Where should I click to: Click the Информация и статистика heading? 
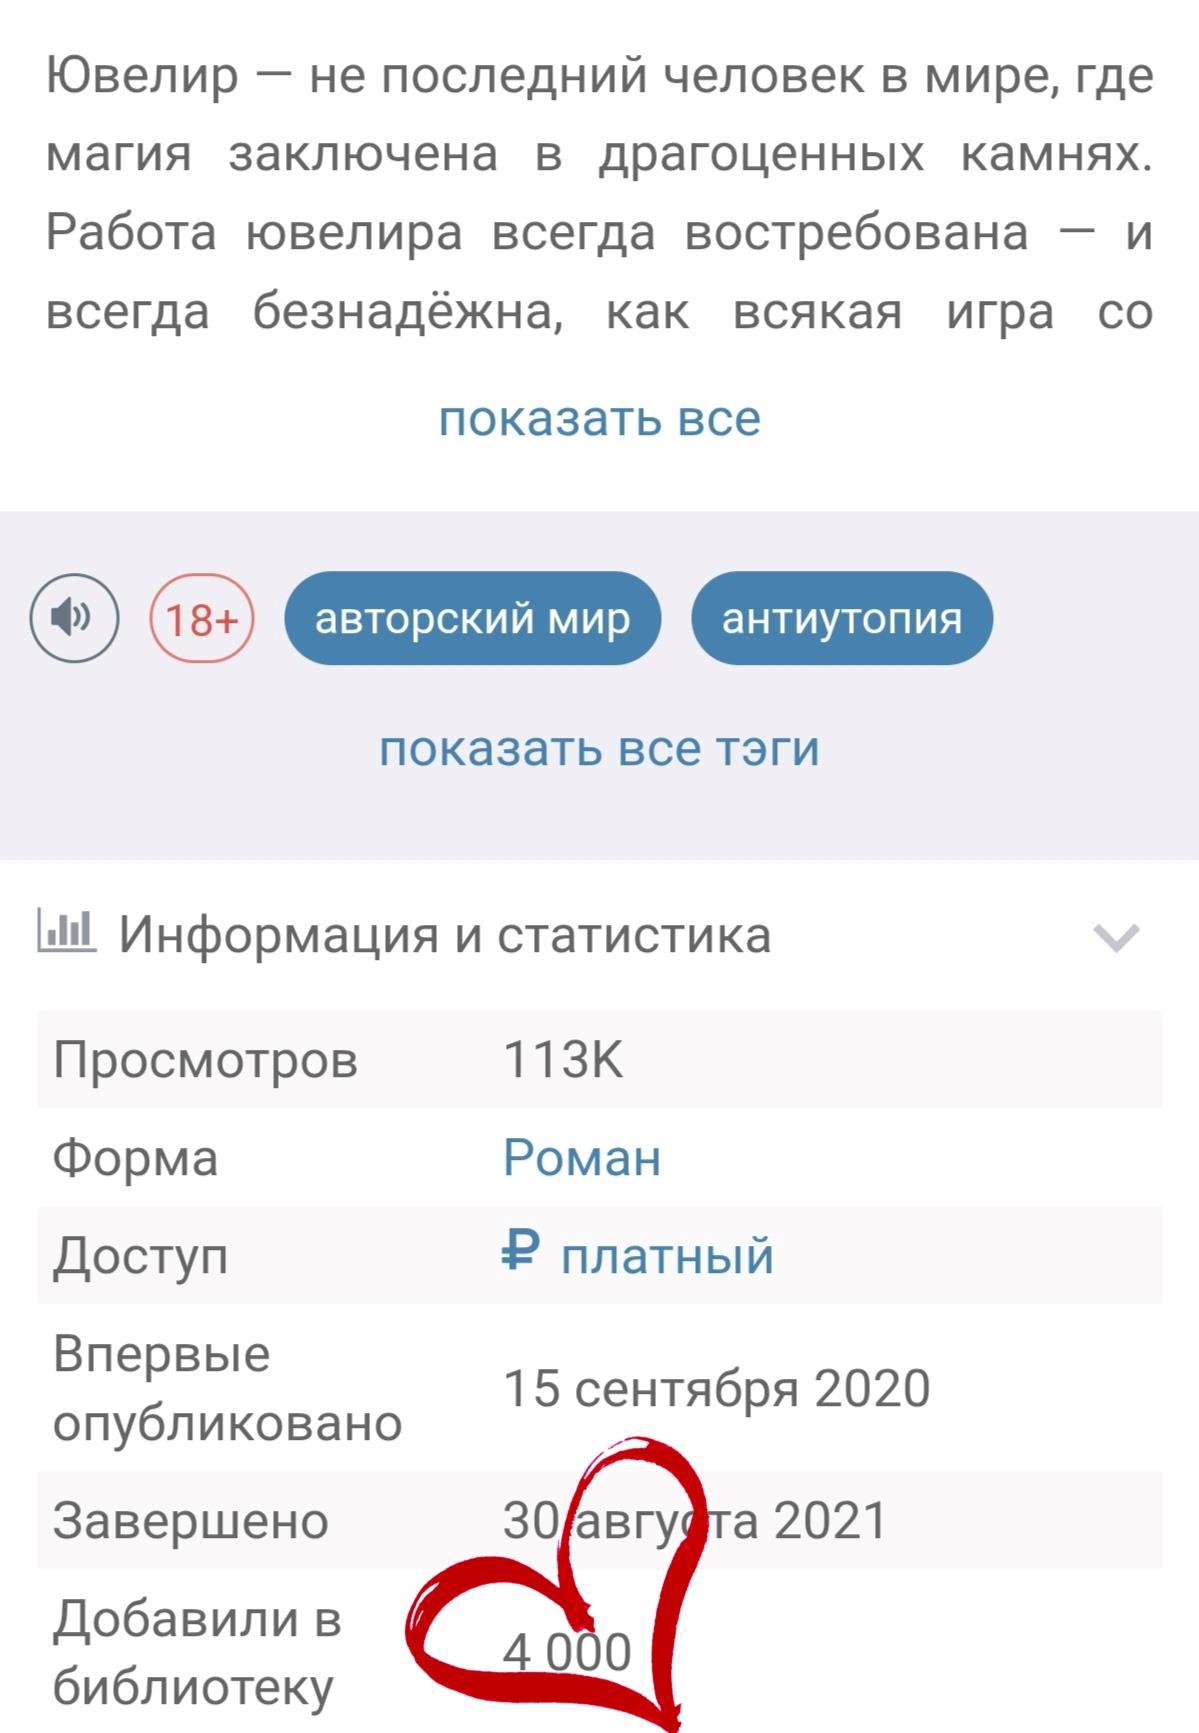click(x=444, y=935)
